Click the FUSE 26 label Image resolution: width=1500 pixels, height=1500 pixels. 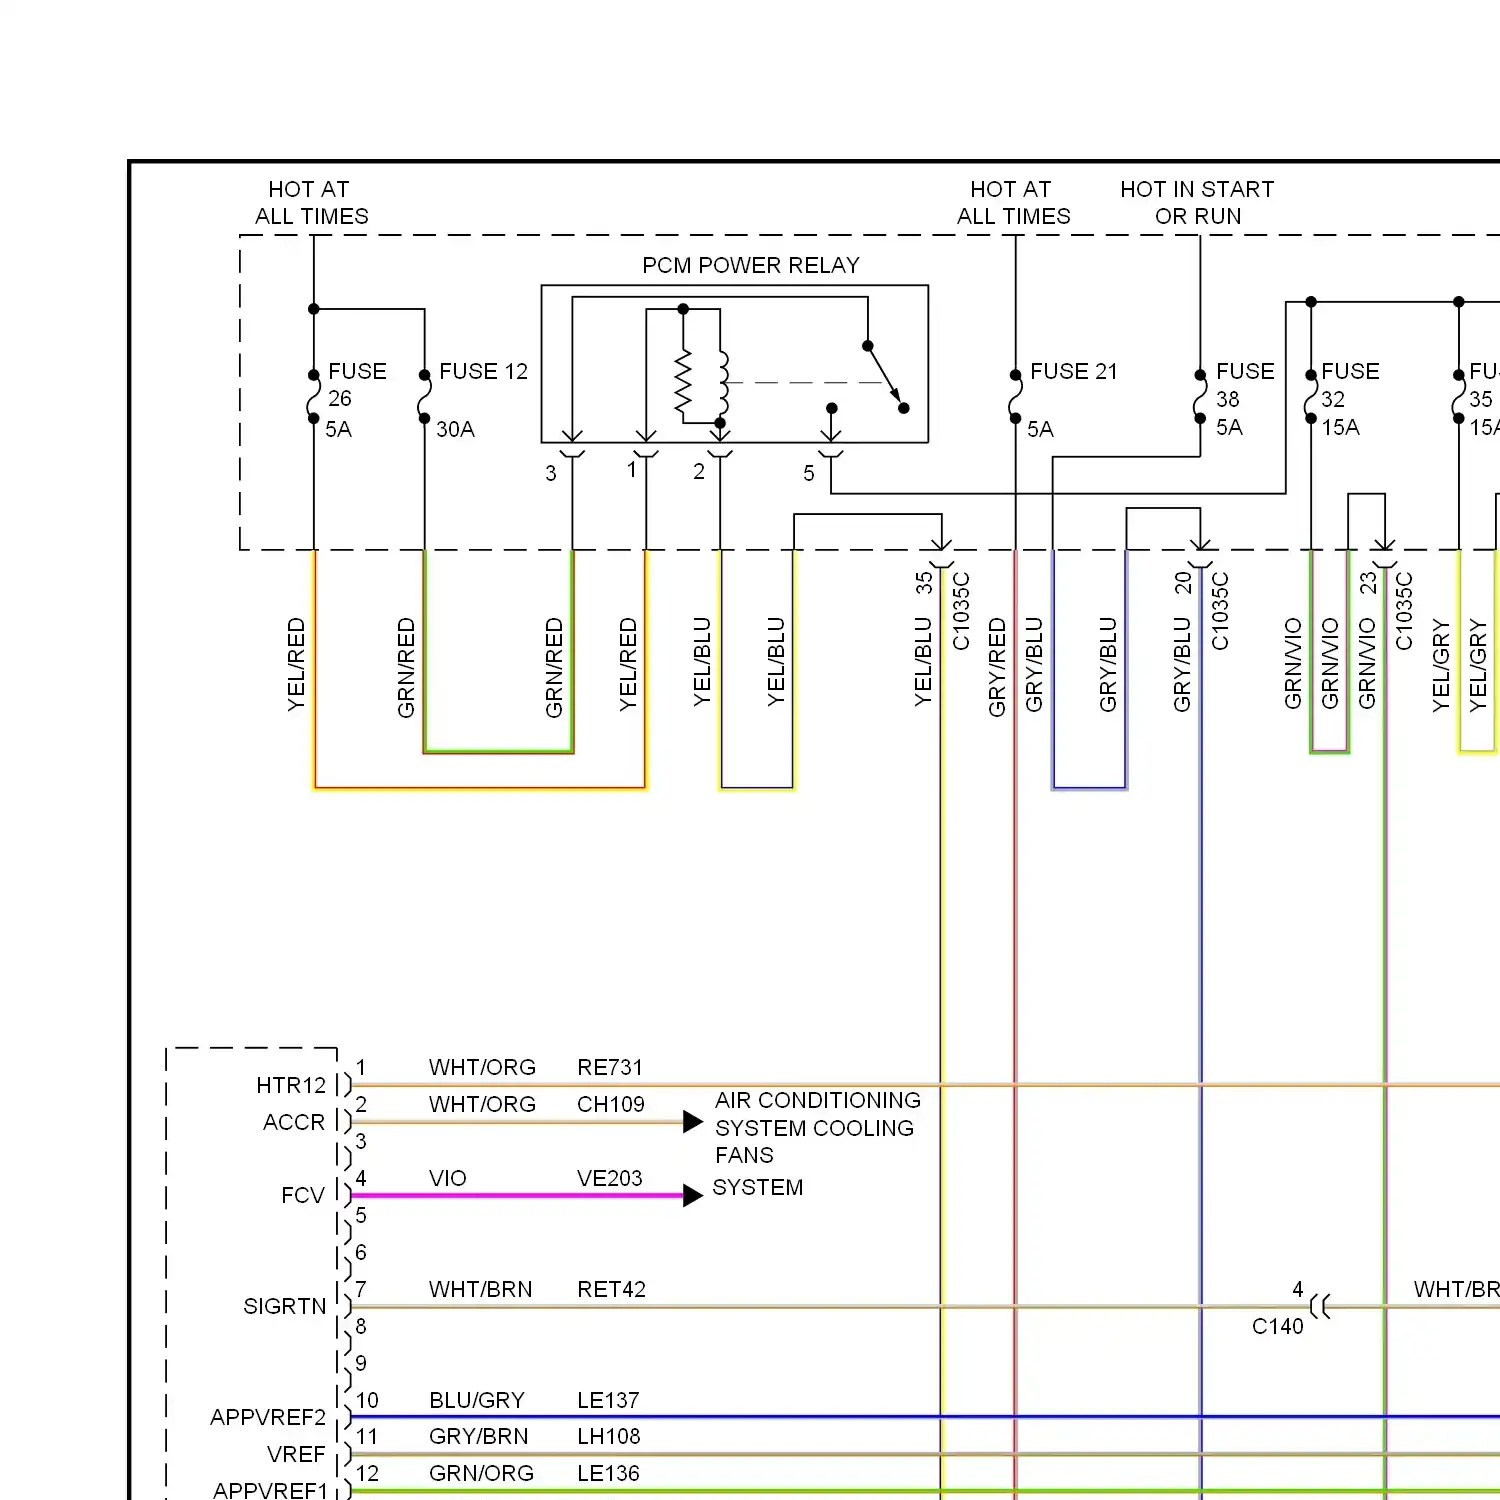pos(357,385)
